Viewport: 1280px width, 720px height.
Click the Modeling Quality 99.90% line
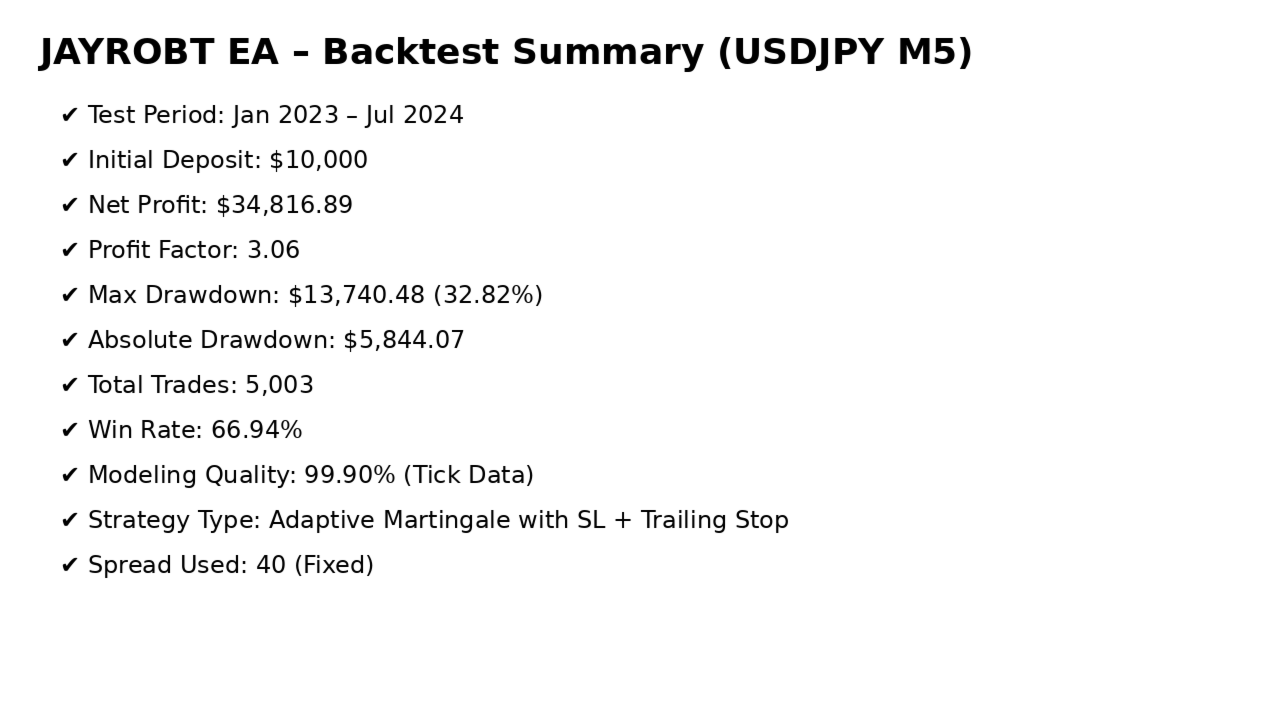(x=311, y=476)
